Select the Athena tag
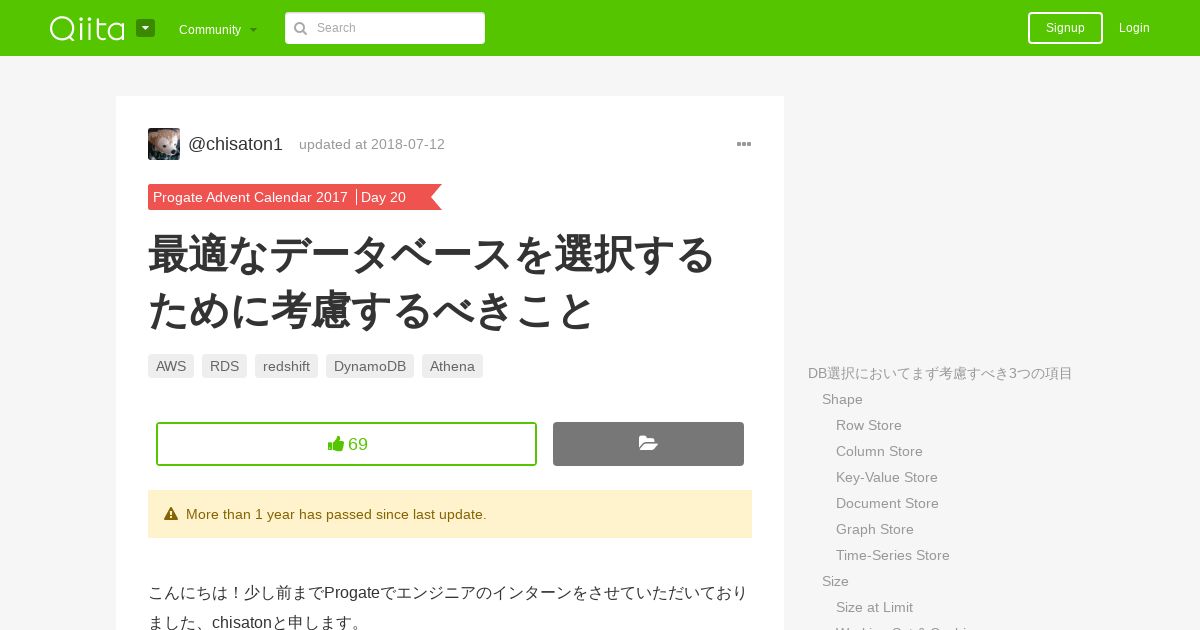Screen dimensions: 1200x630 click(452, 366)
